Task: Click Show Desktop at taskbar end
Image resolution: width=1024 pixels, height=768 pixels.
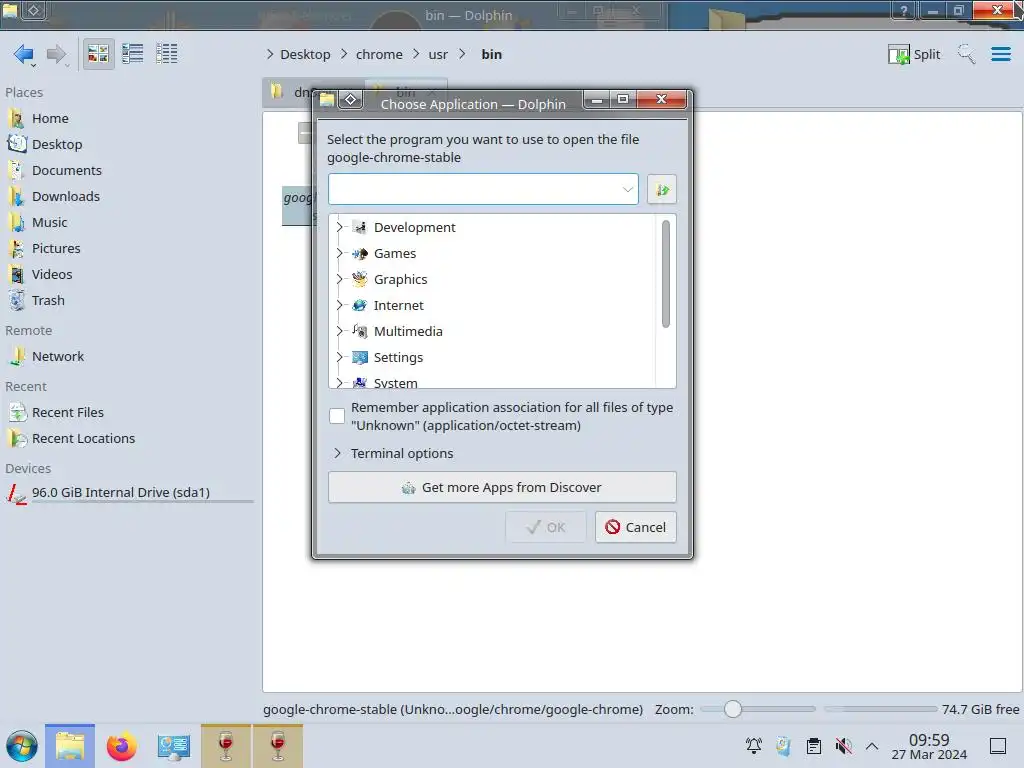Action: click(x=998, y=746)
